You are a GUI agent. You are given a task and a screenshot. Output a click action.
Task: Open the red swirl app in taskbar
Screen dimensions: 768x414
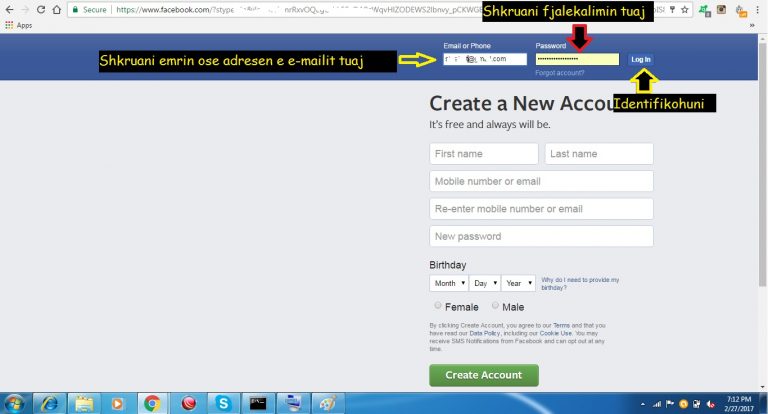(189, 403)
